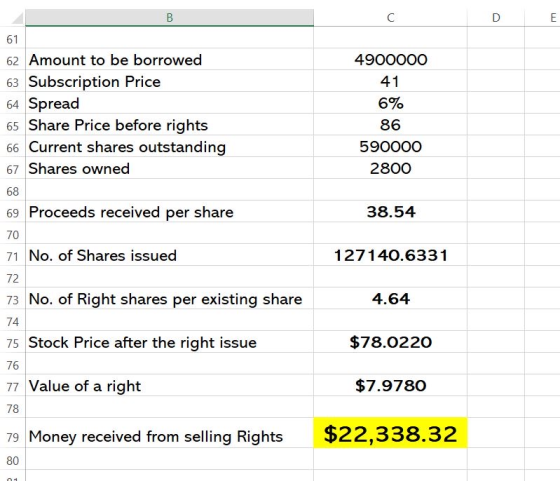Click value $78.0220
560x481 pixels.
point(390,342)
